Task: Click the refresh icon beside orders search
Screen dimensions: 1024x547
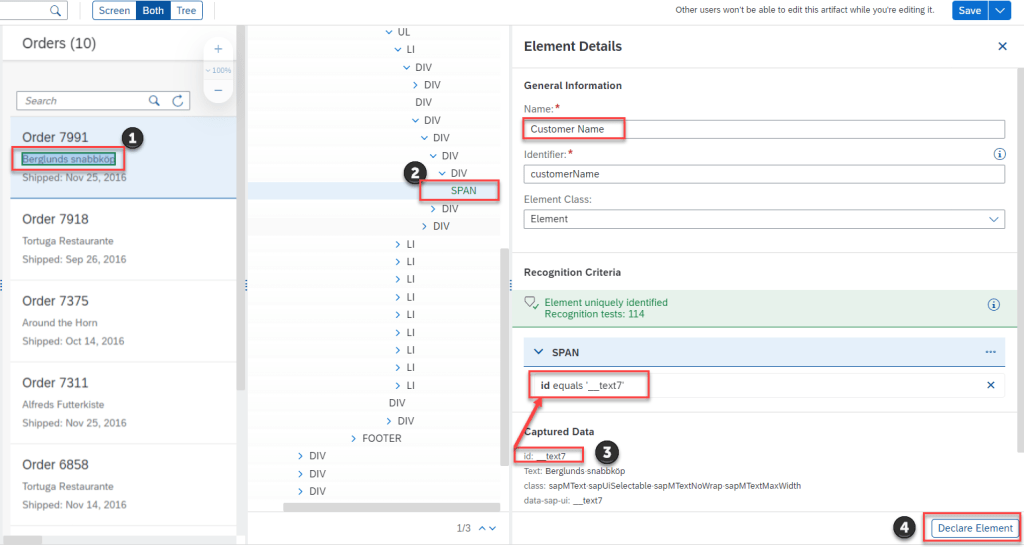Action: [x=178, y=101]
